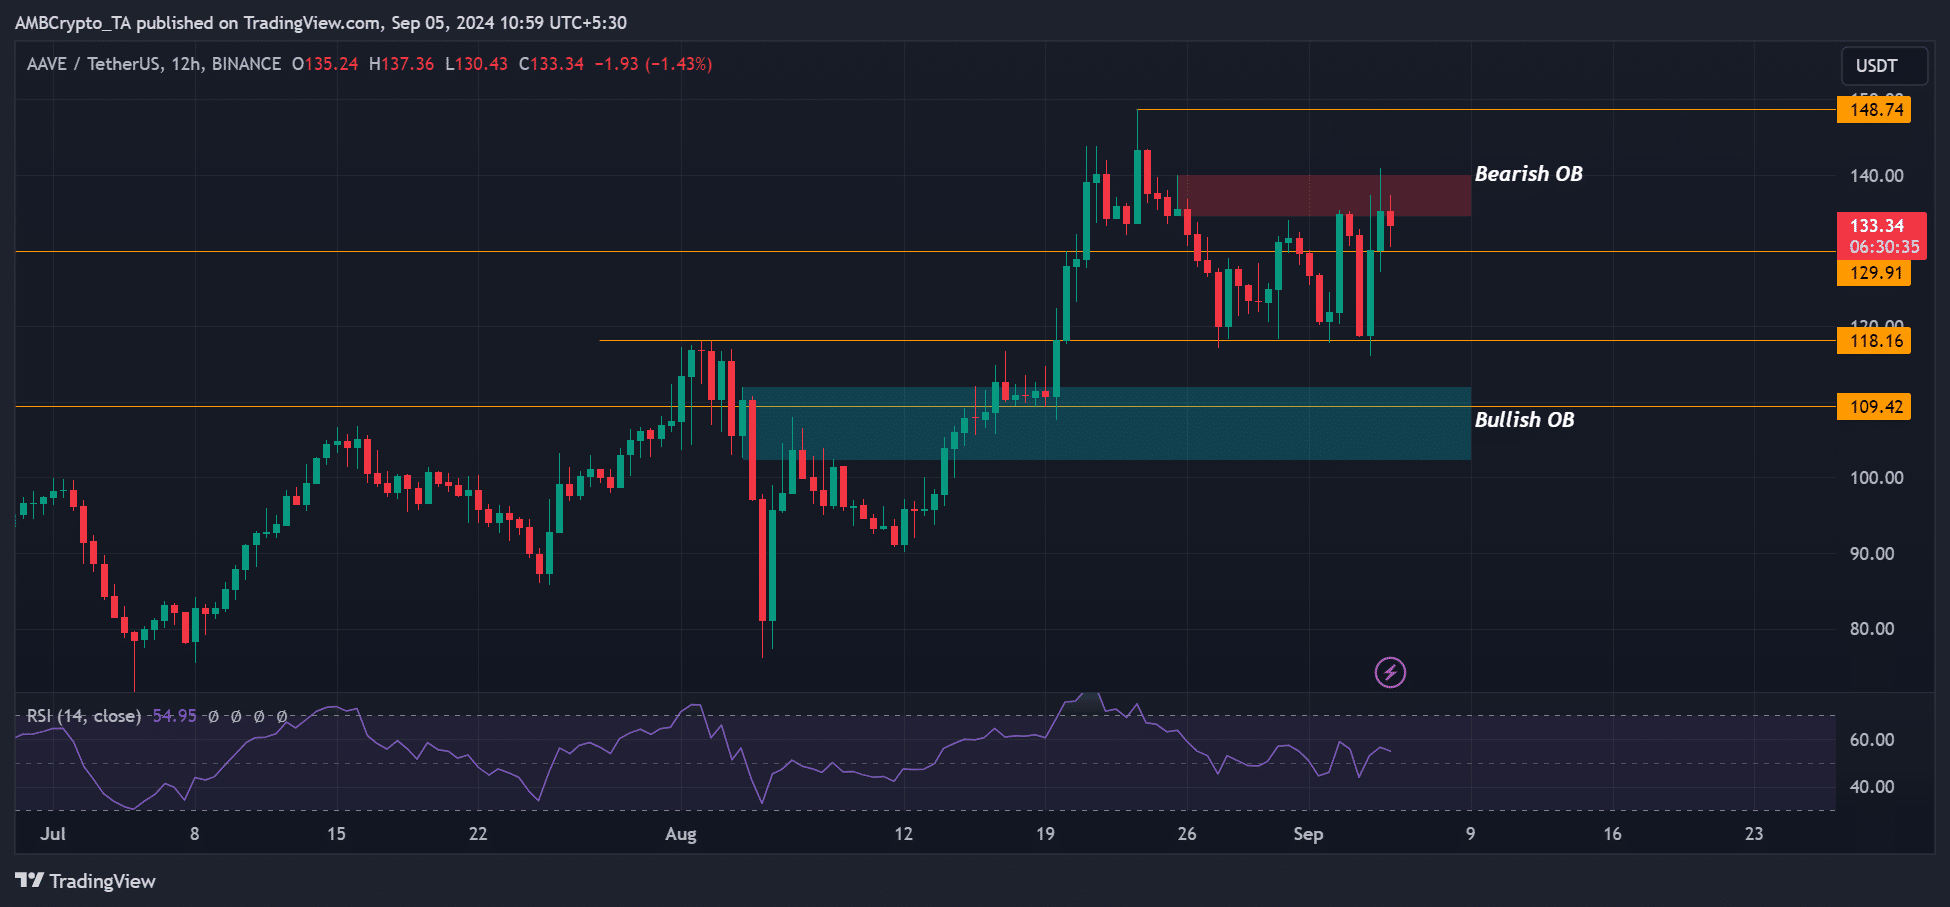The height and width of the screenshot is (907, 1950).
Task: Click the low price L130.43 value
Action: (476, 64)
